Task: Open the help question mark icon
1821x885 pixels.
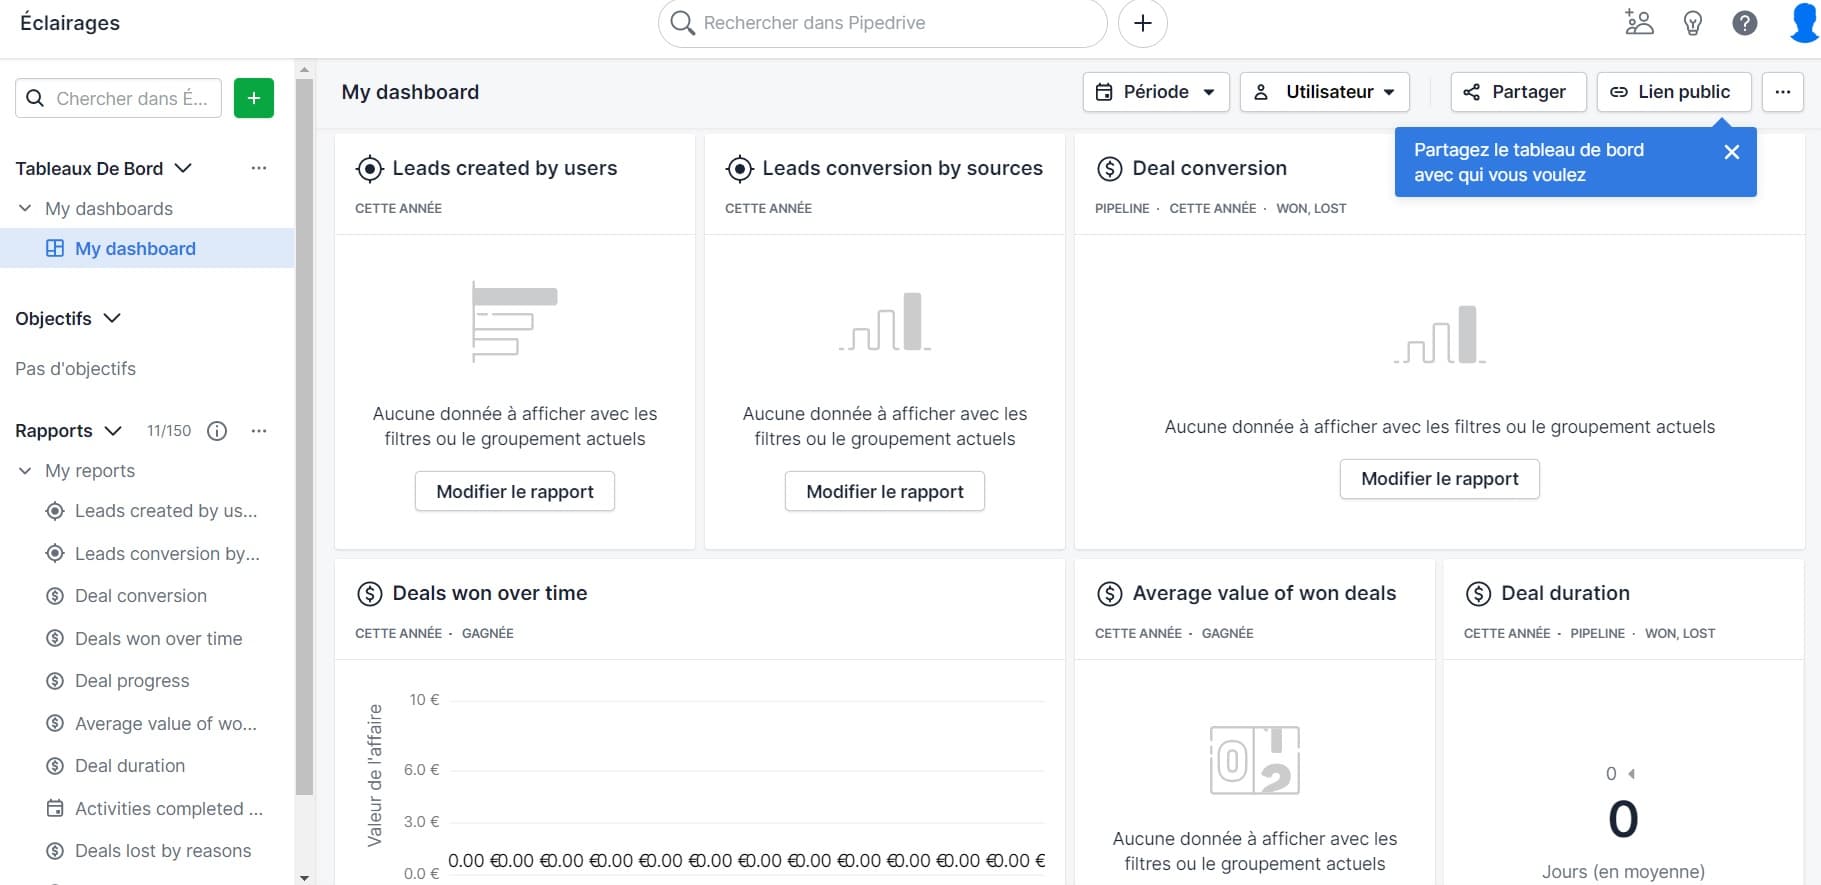Action: [x=1744, y=23]
